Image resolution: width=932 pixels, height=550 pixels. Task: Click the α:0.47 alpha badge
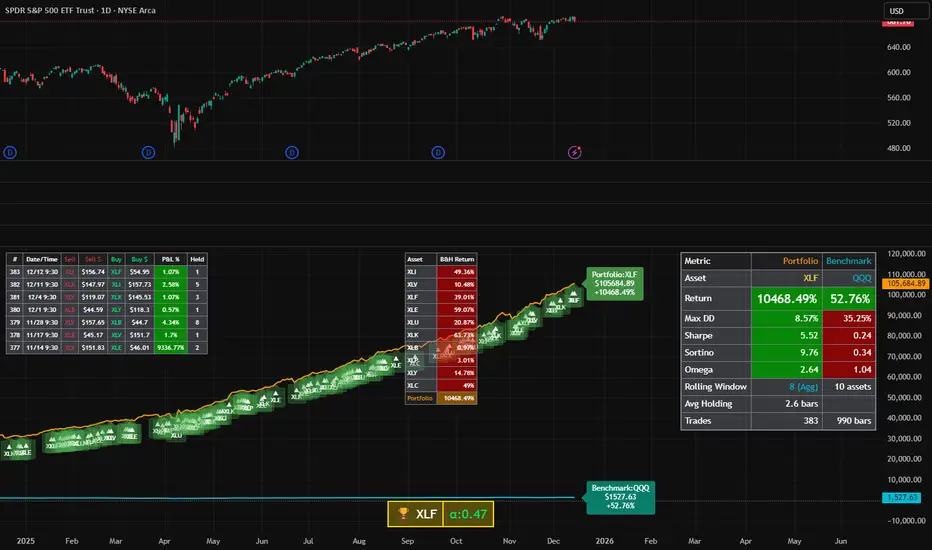pyautogui.click(x=468, y=514)
